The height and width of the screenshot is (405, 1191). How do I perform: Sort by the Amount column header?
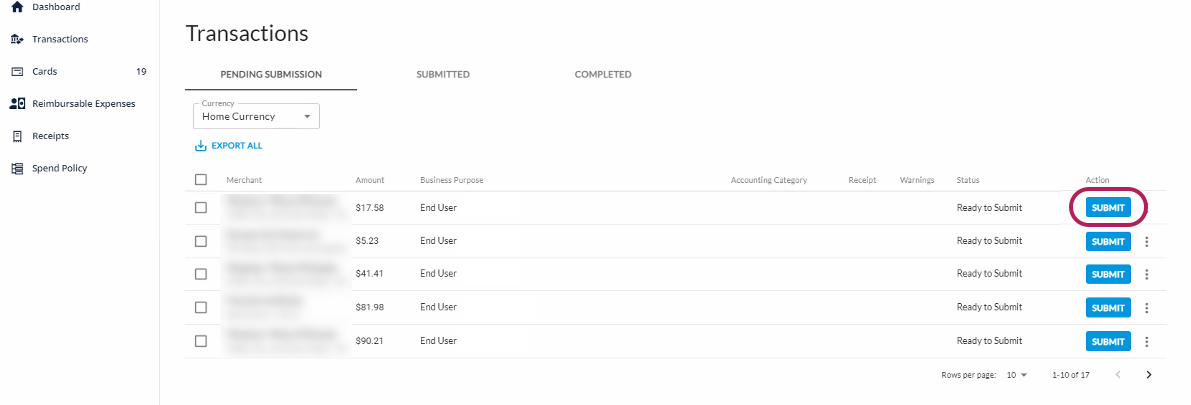coord(370,180)
